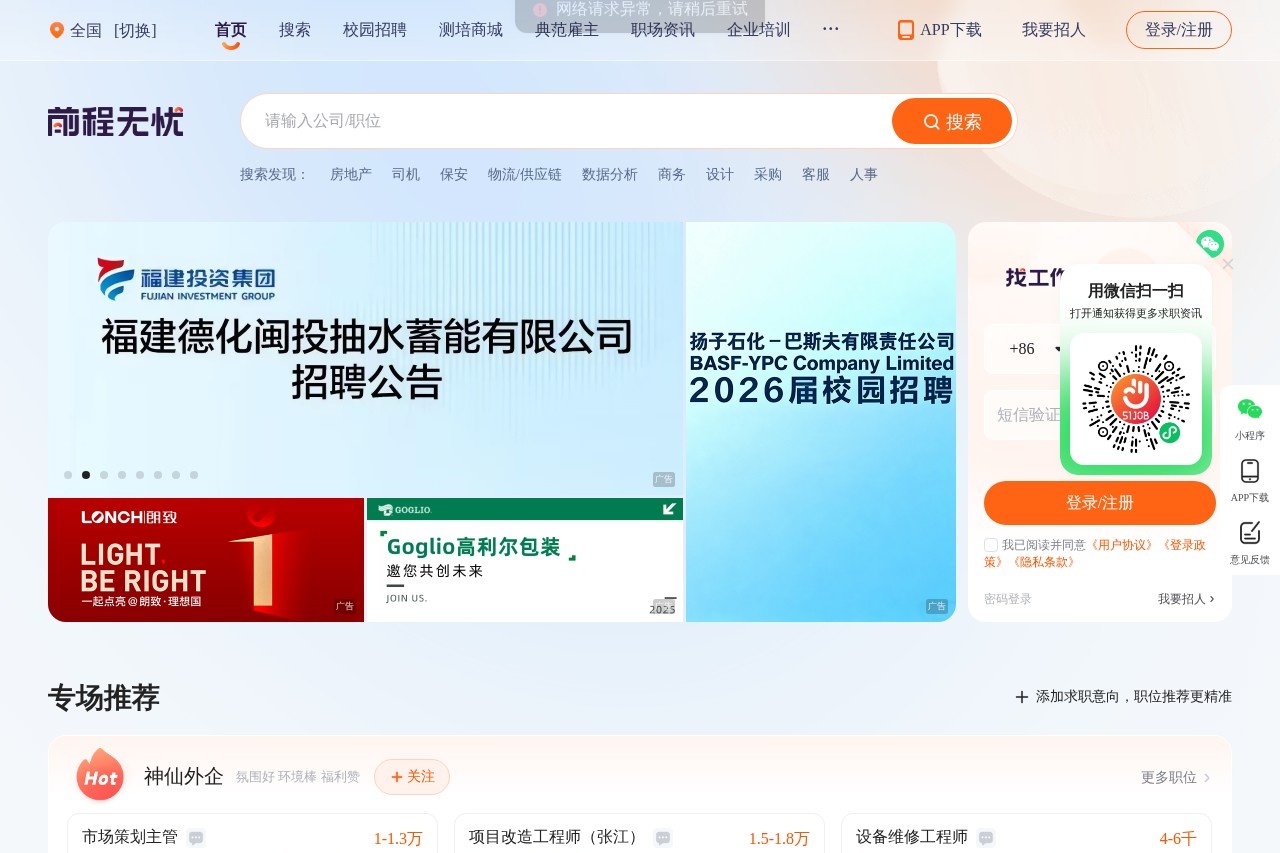Go to 首页 tab

pos(231,30)
